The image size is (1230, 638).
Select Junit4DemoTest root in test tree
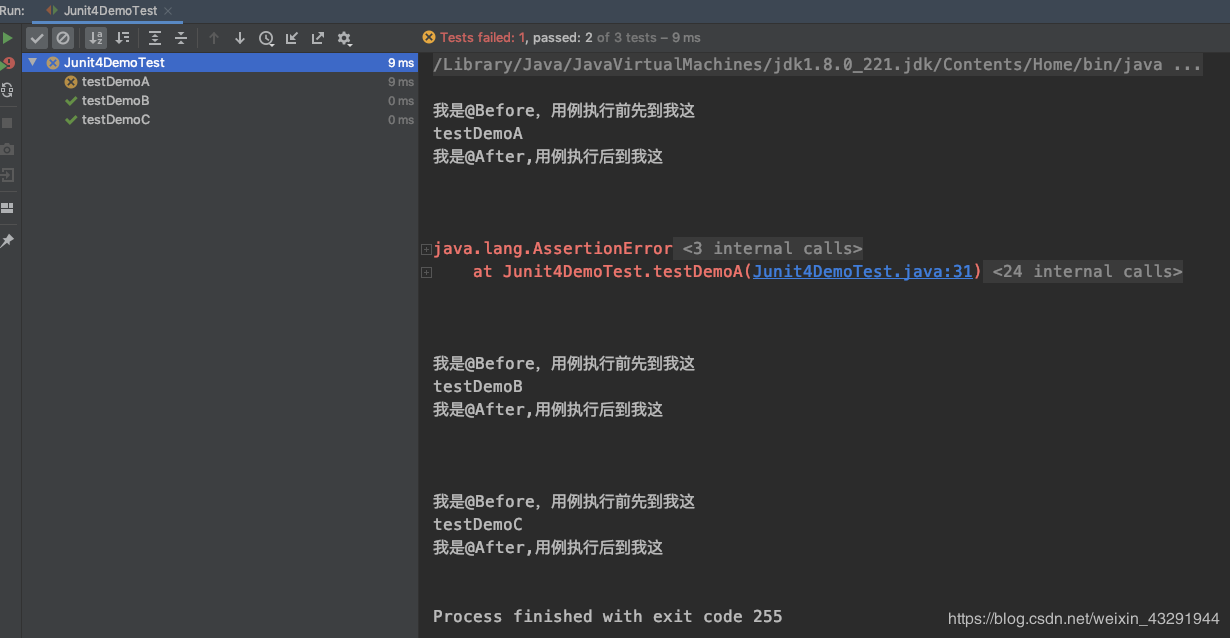tap(220, 62)
